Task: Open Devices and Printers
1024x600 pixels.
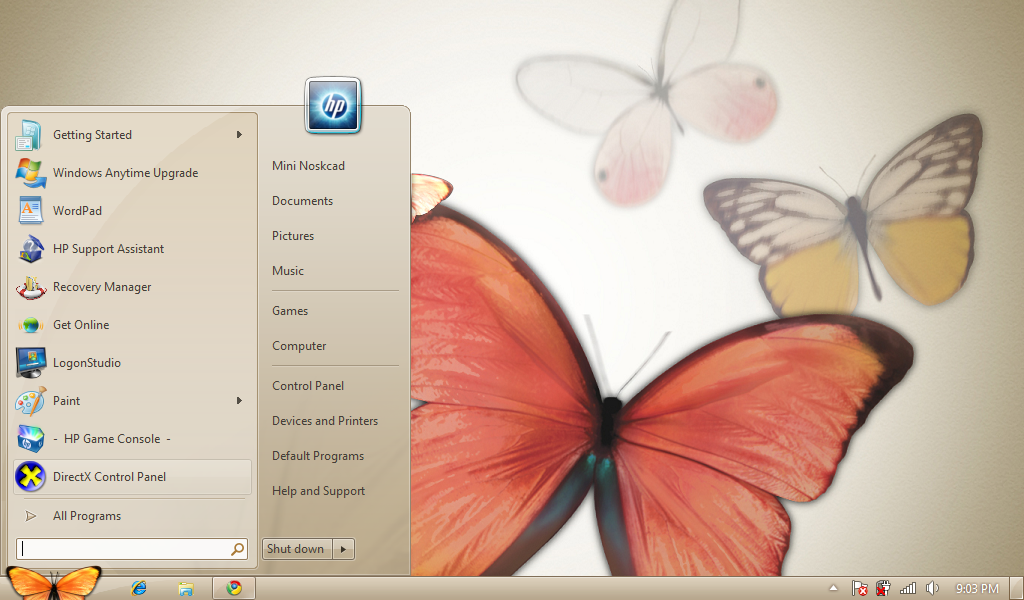Action: pos(325,421)
